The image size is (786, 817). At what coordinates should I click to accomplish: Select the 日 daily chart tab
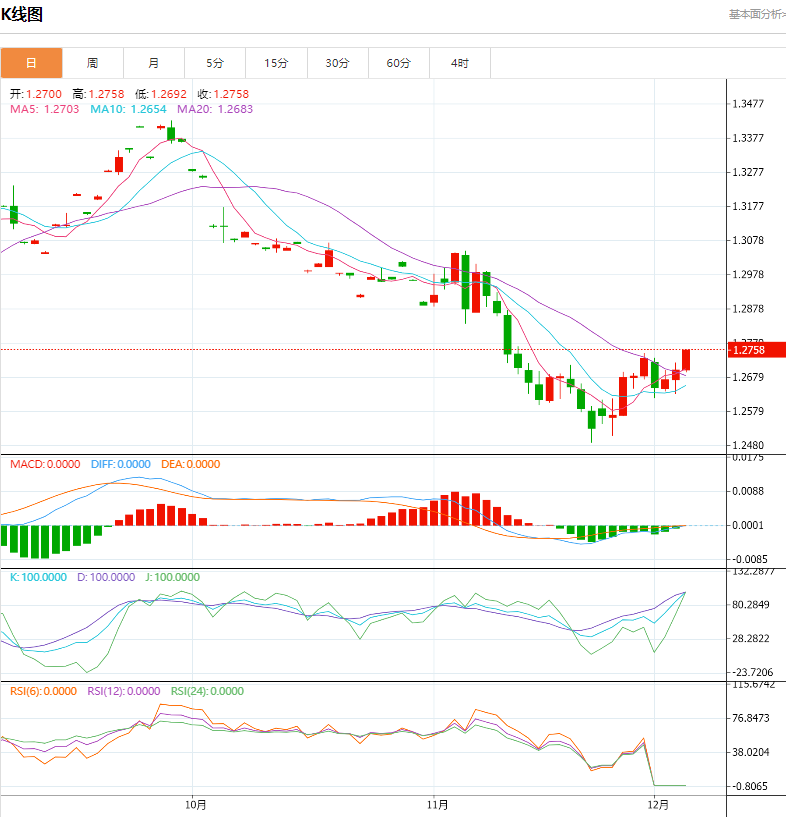[31, 63]
